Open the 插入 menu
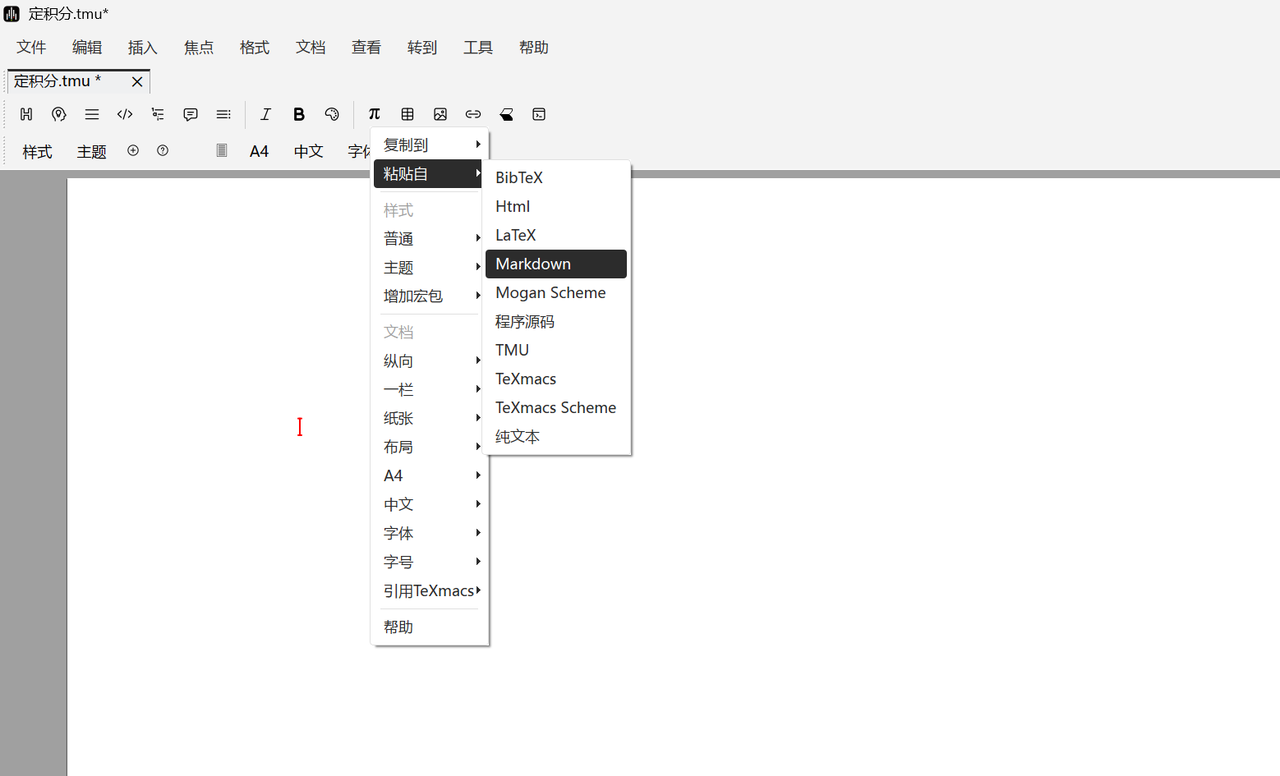Screen dimensions: 1280x776 (x=143, y=47)
